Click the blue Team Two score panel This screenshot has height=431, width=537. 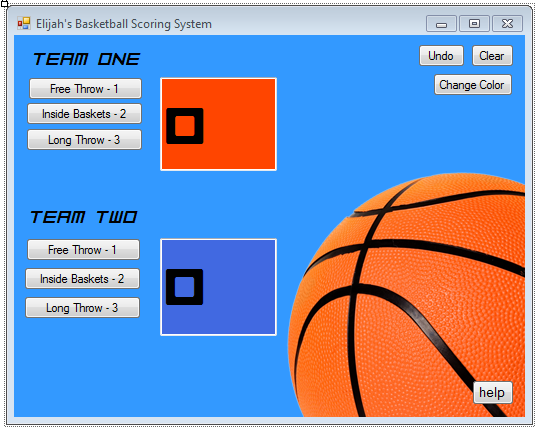point(218,287)
